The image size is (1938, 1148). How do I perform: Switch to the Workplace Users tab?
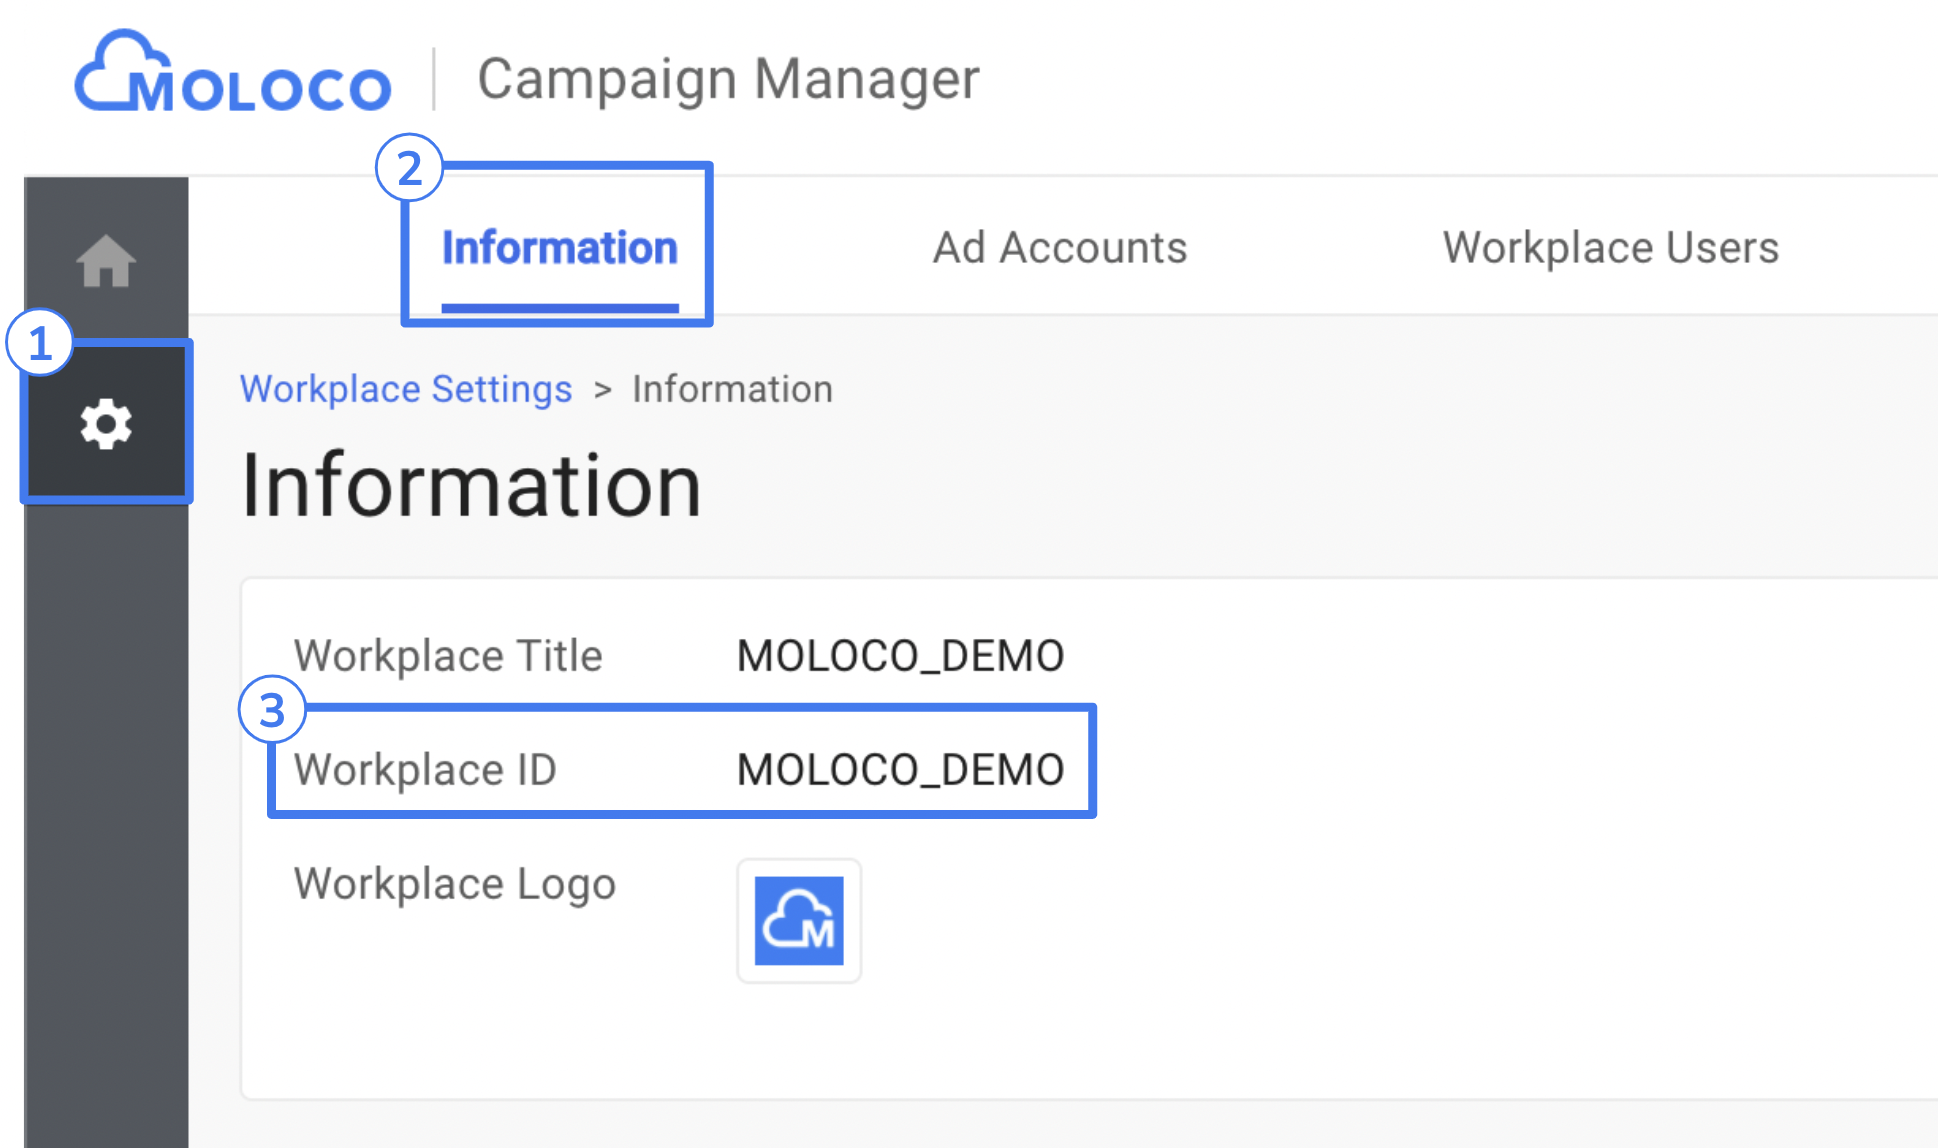(1610, 247)
